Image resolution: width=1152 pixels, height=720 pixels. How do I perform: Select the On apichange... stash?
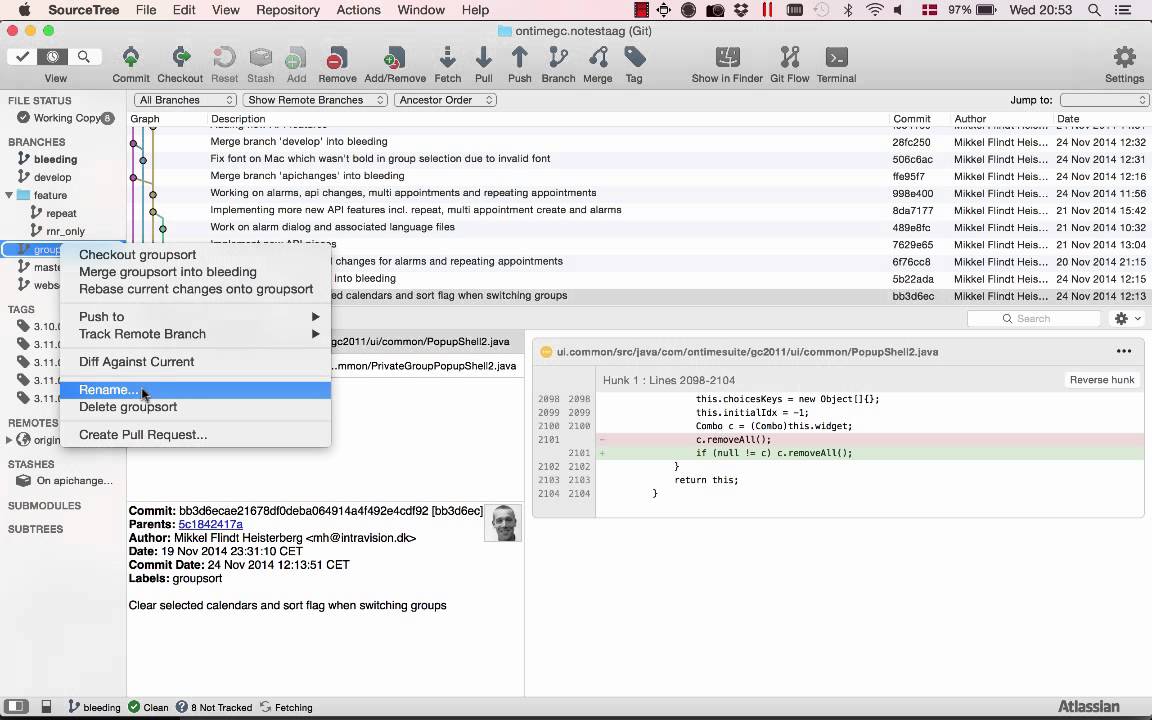[74, 480]
